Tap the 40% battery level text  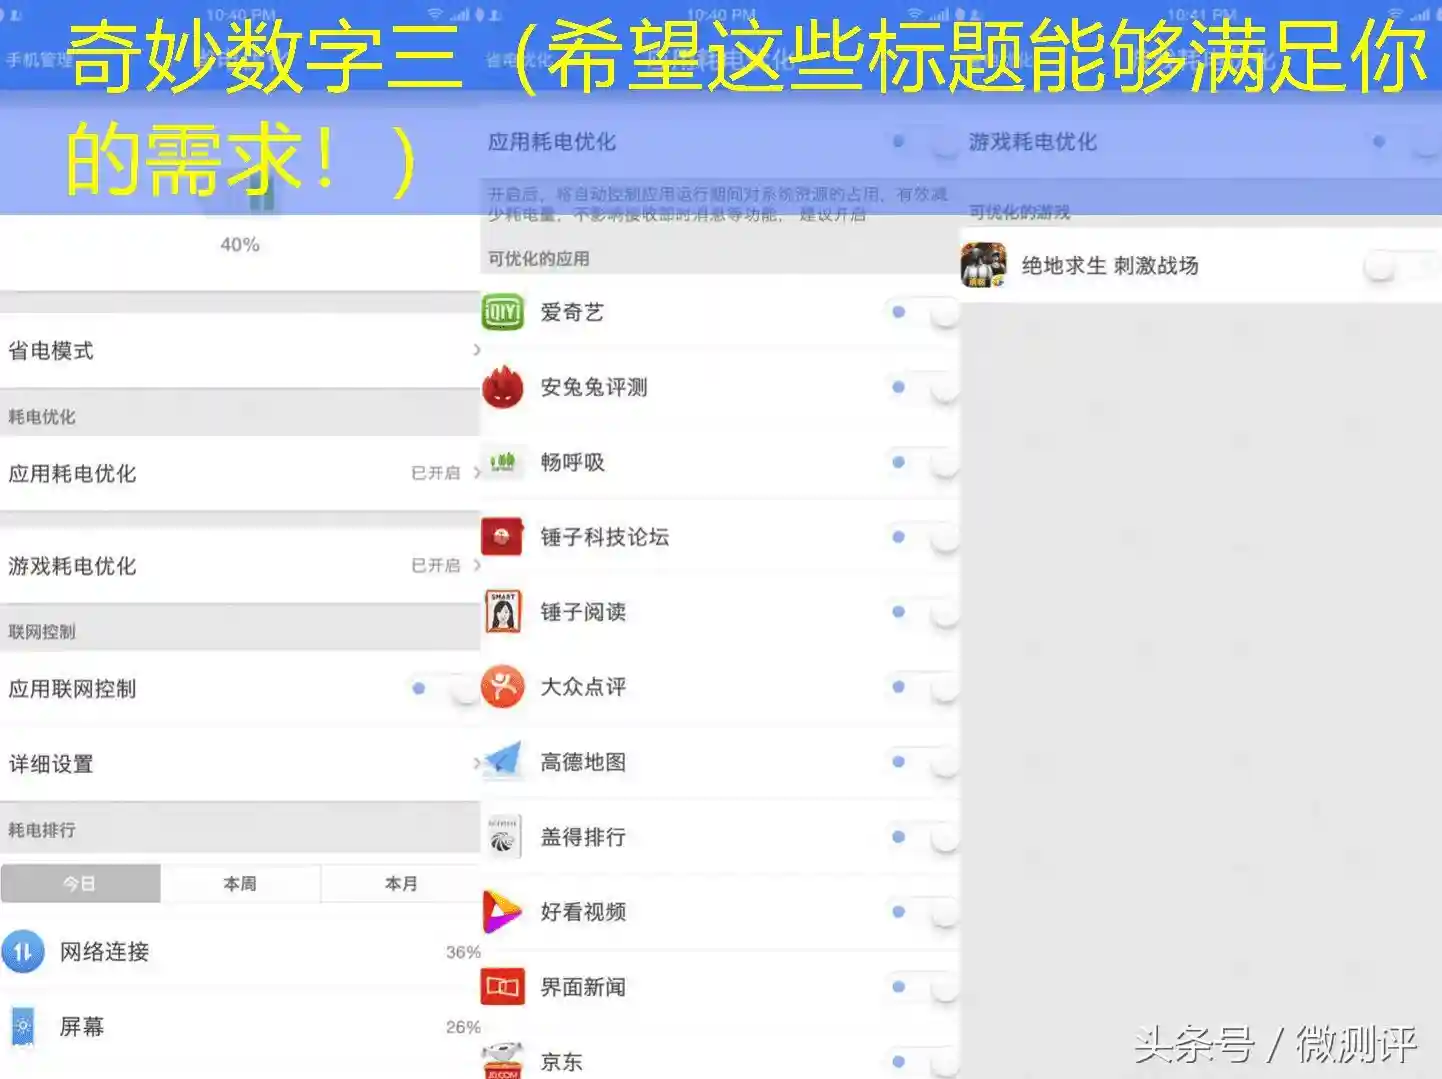tap(240, 244)
